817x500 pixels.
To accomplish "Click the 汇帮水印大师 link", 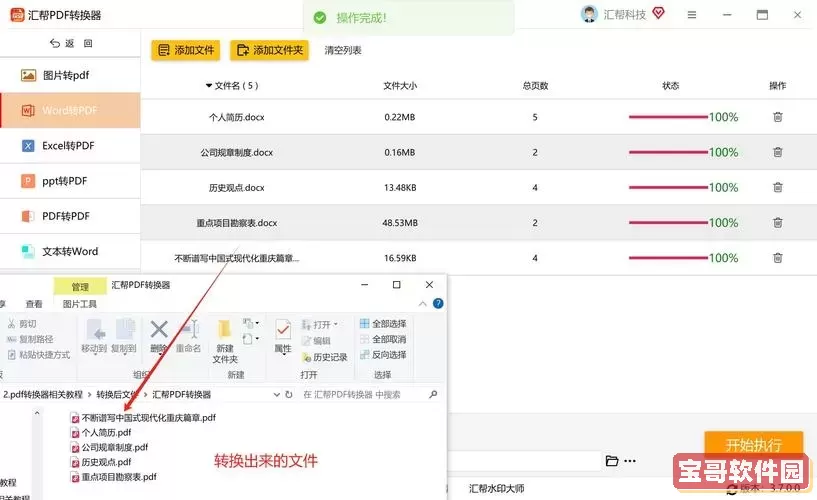I will 497,489.
